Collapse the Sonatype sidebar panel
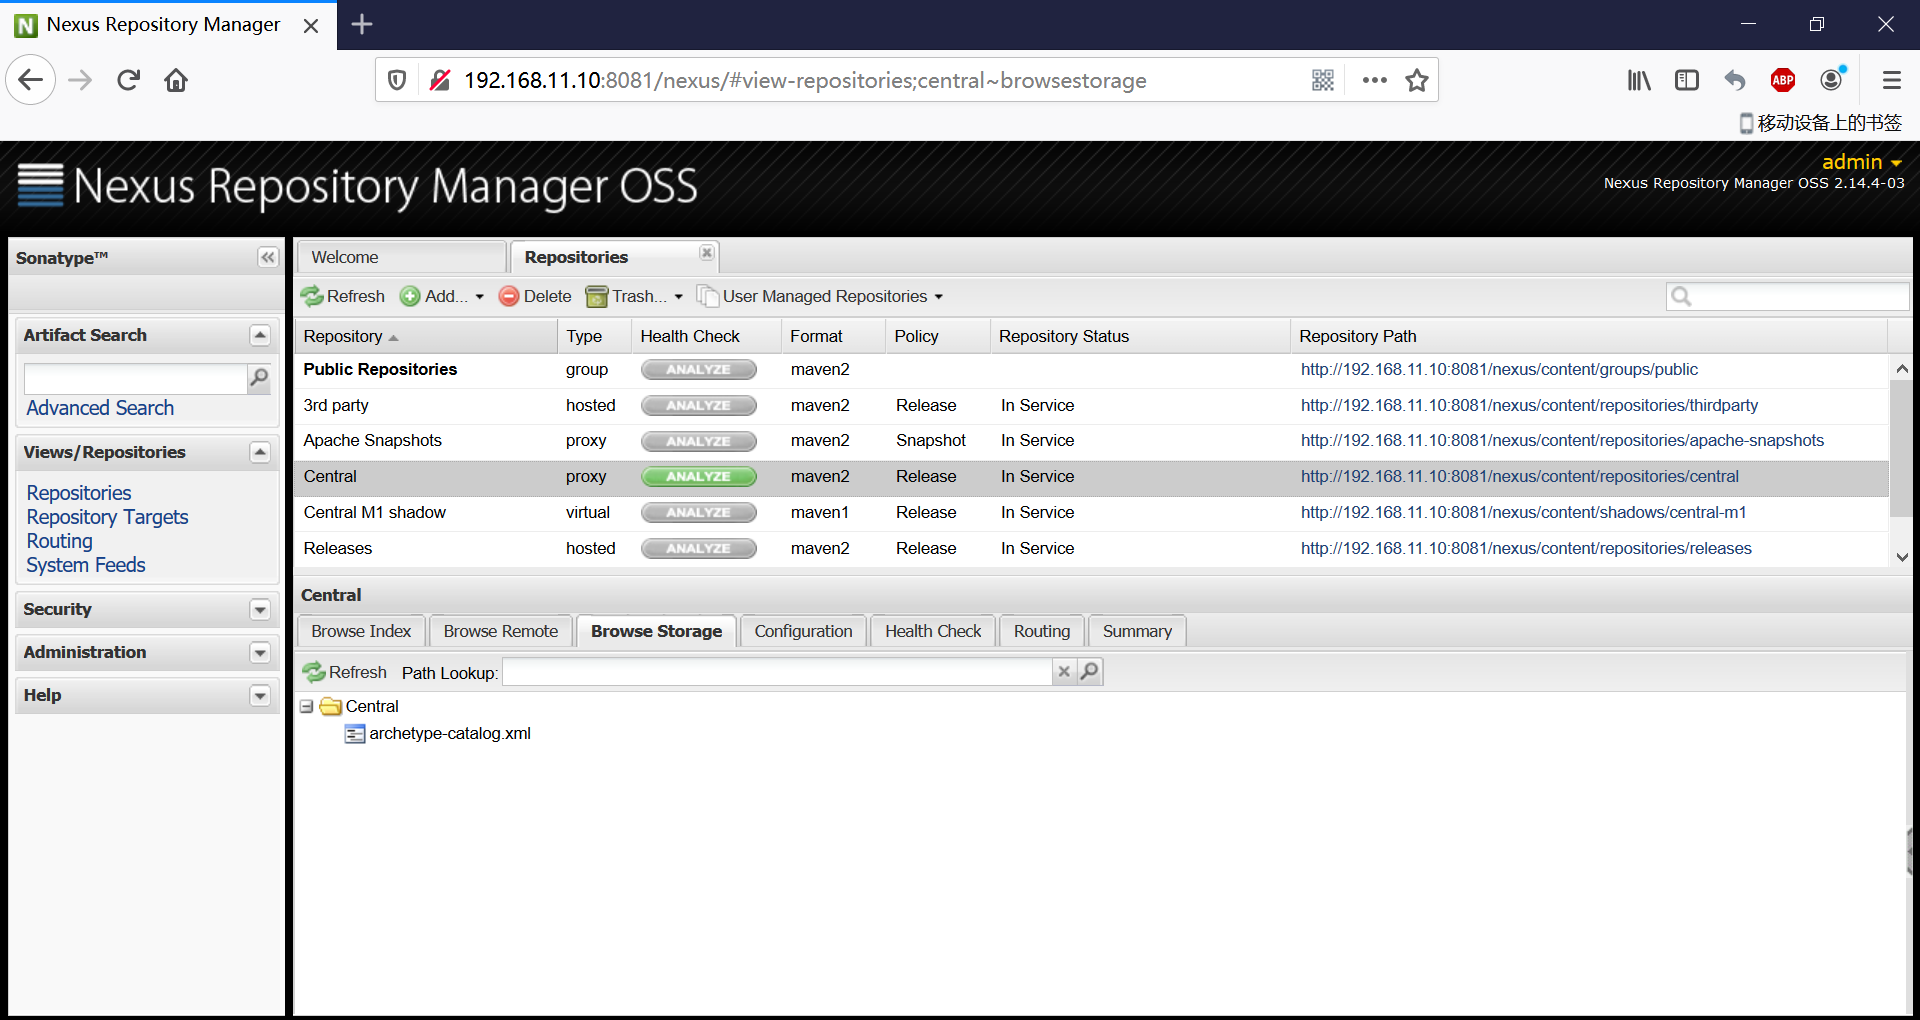Viewport: 1920px width, 1020px height. pyautogui.click(x=267, y=258)
